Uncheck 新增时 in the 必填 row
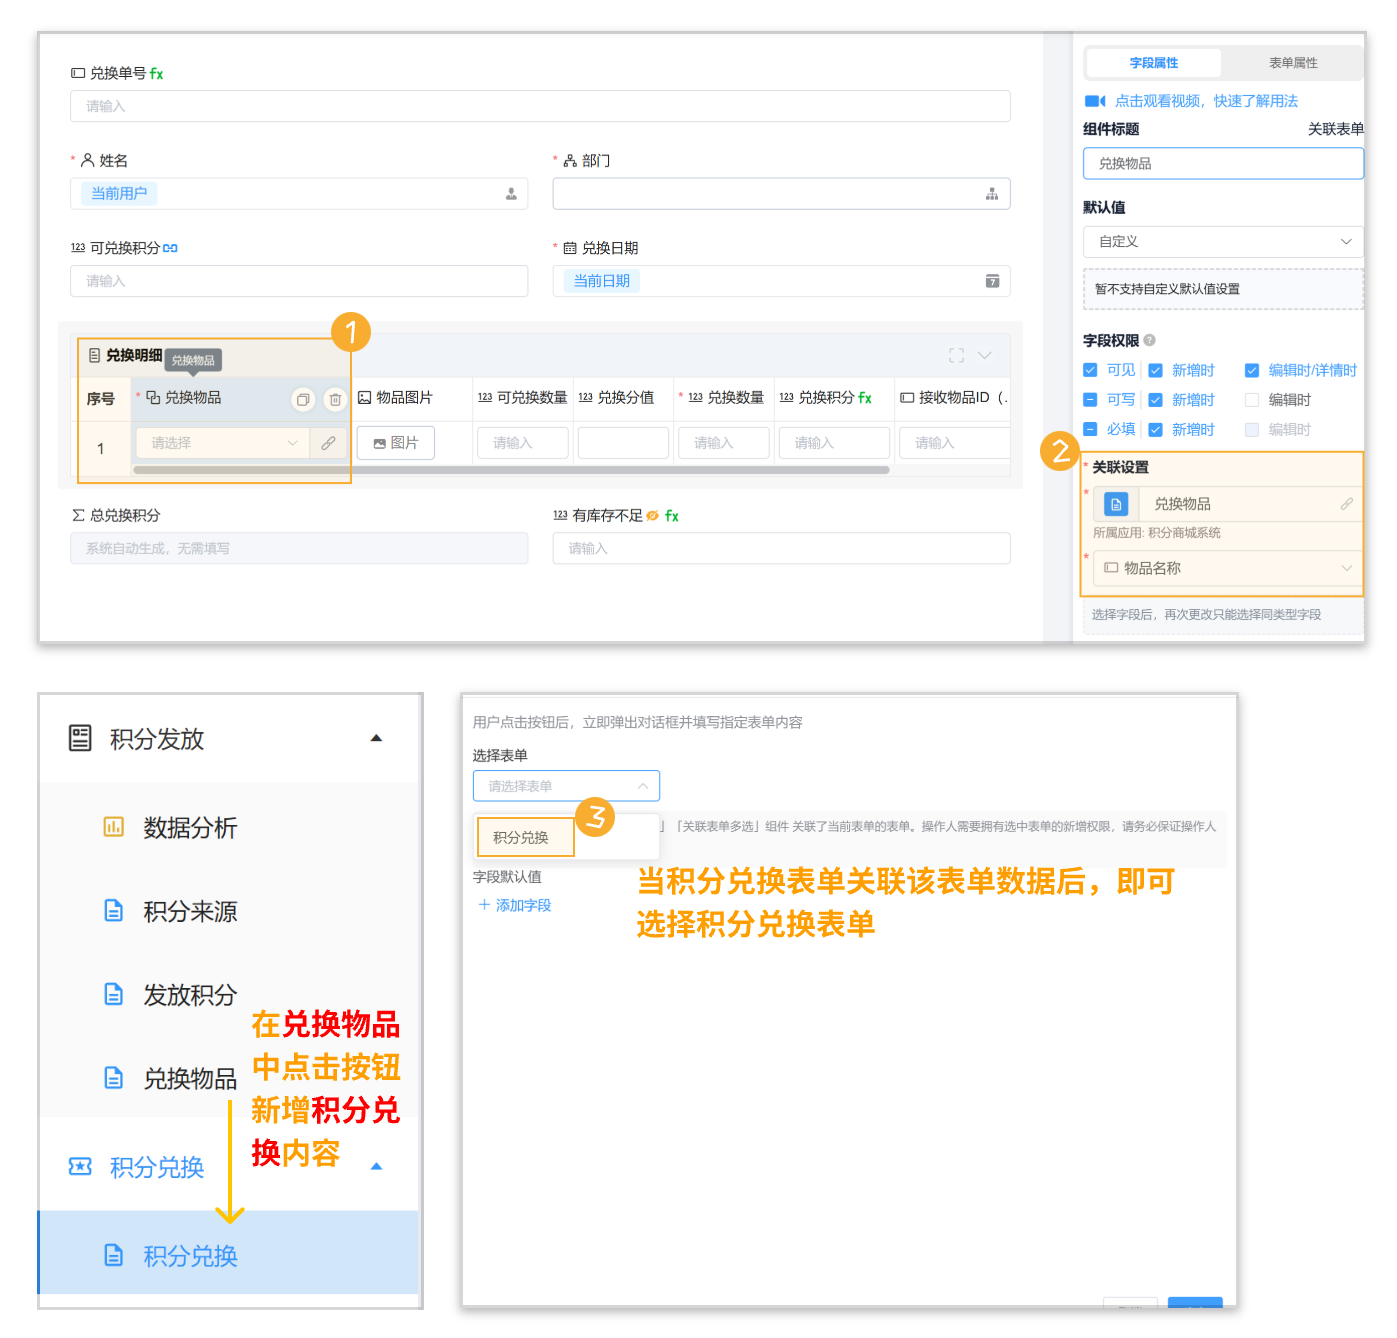The height and width of the screenshot is (1338, 1397). (1157, 429)
